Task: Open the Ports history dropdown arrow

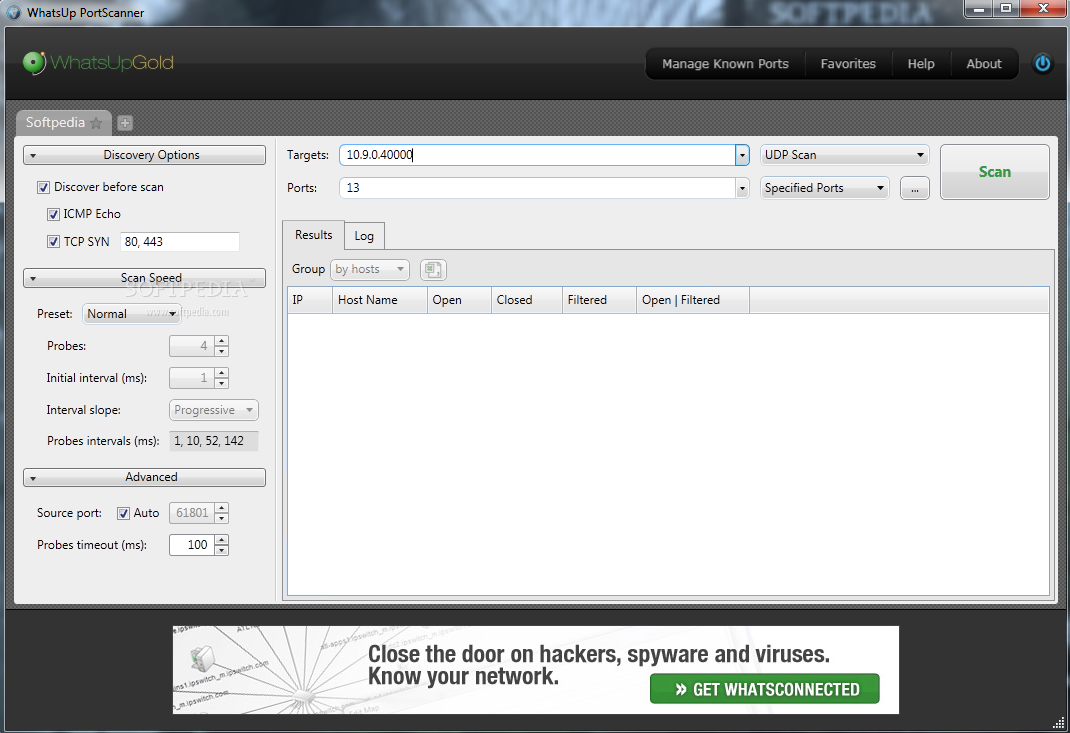Action: pyautogui.click(x=742, y=188)
